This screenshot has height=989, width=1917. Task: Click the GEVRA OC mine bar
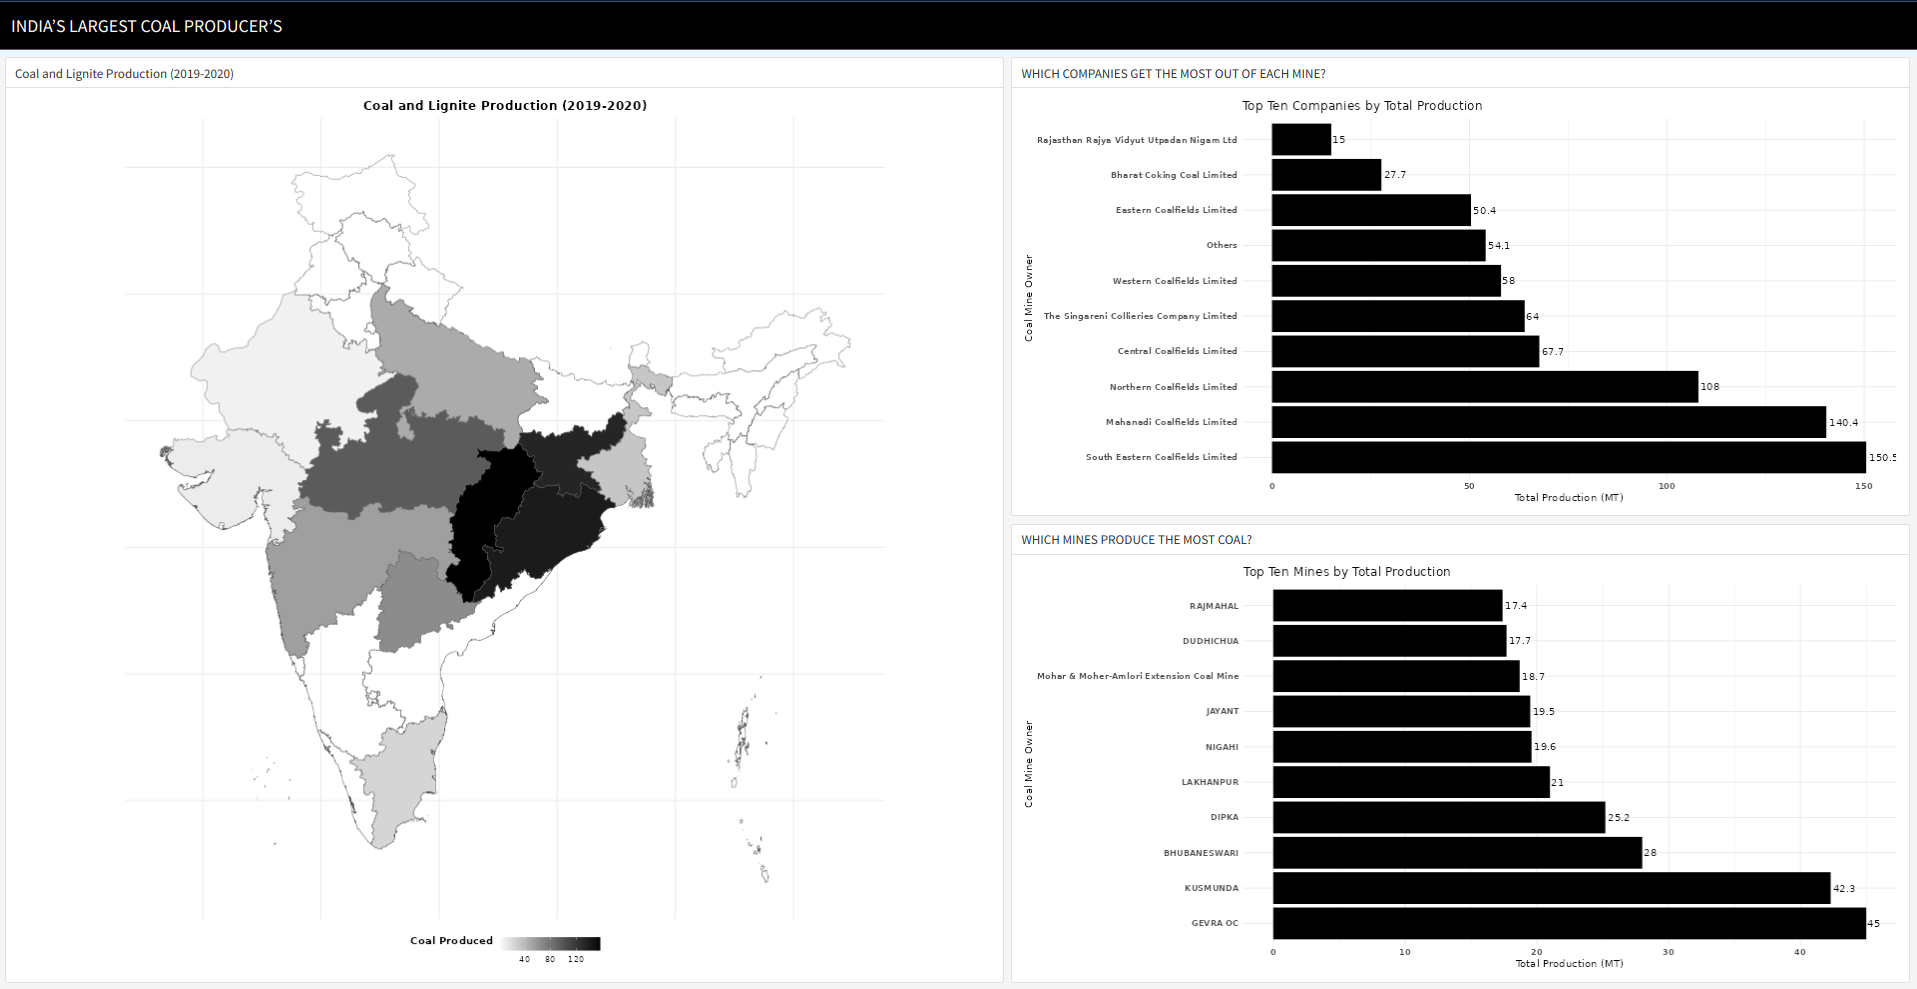[x=1569, y=923]
